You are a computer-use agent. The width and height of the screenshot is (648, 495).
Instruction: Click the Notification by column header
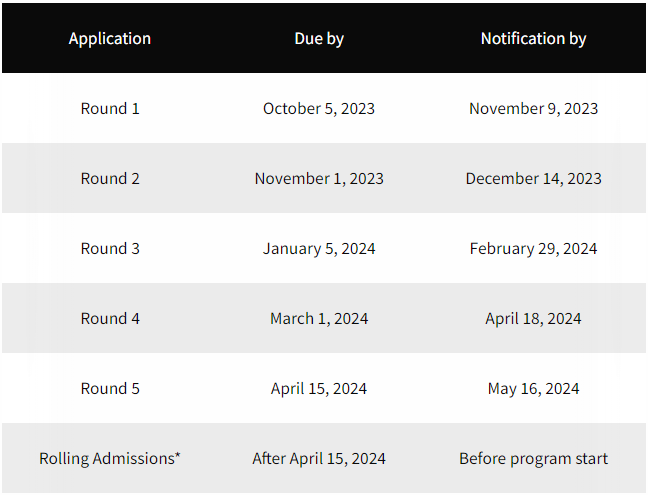click(x=534, y=38)
